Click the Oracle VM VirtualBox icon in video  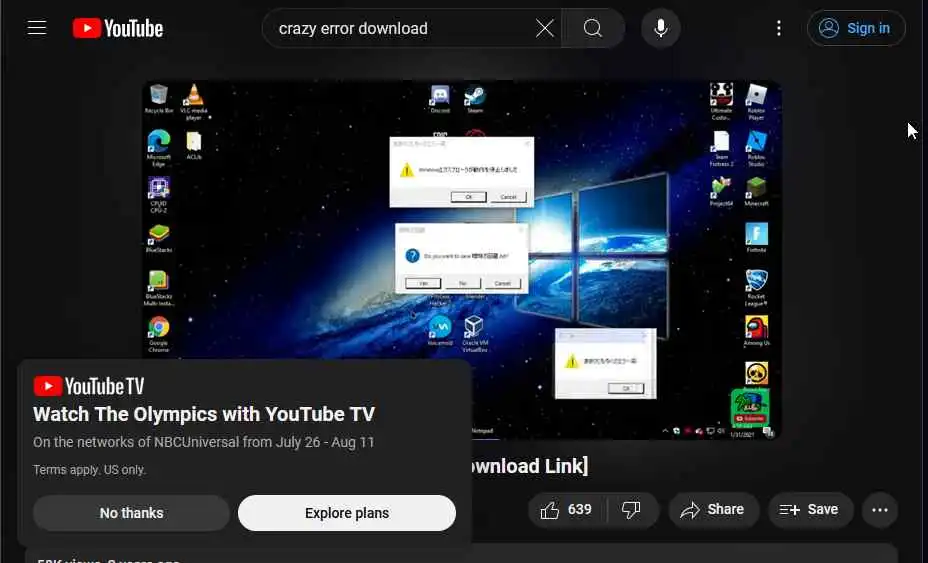click(474, 334)
